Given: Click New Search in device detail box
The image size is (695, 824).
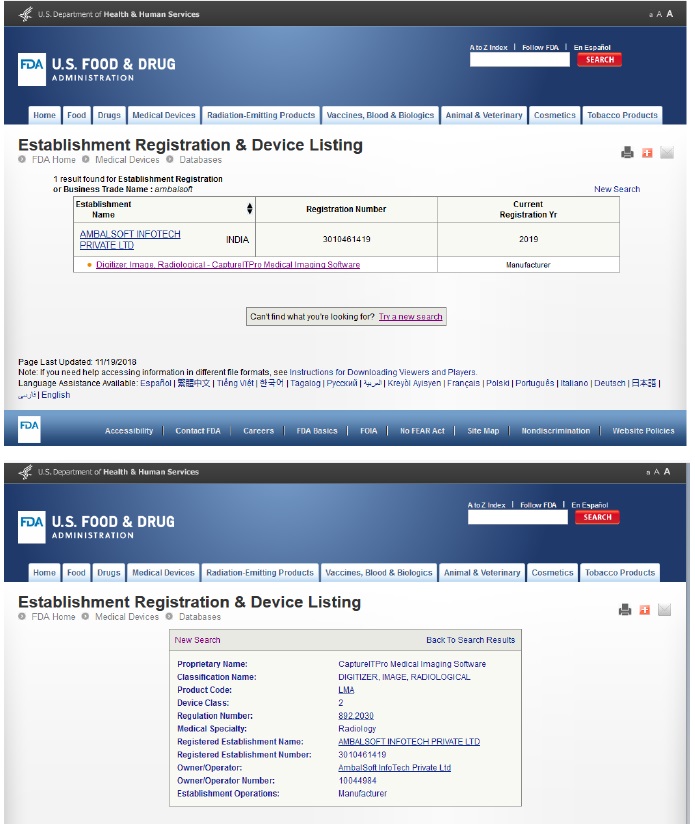Looking at the screenshot, I should click(197, 640).
